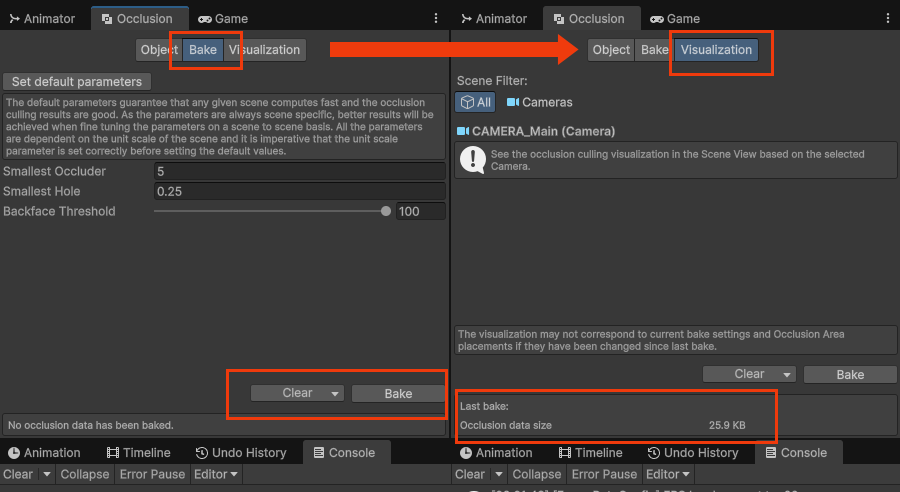Click the Smallest Occluder value field
Screen dimensions: 900x492
point(299,171)
